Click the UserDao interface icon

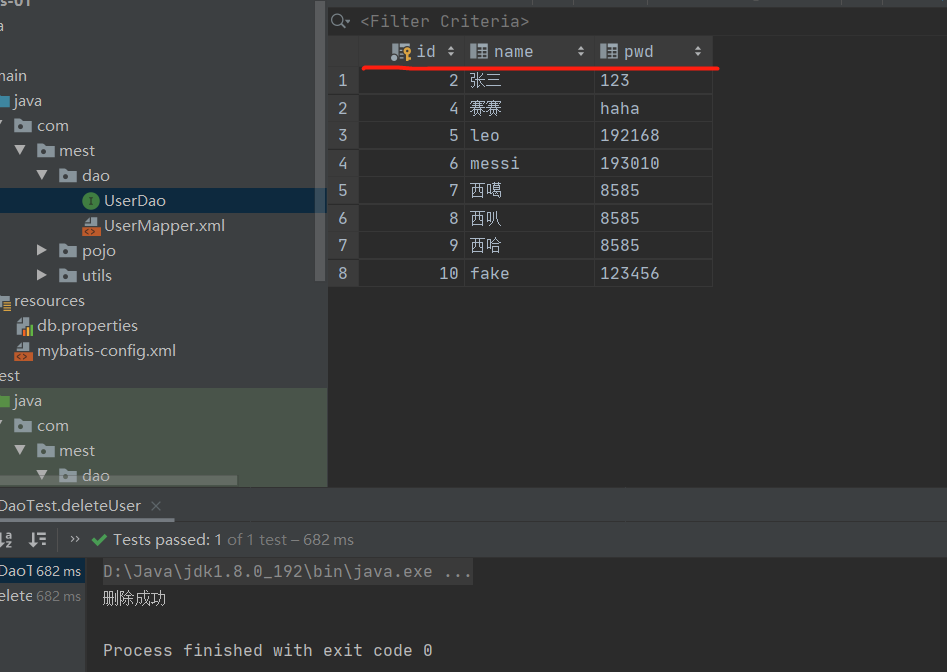91,201
